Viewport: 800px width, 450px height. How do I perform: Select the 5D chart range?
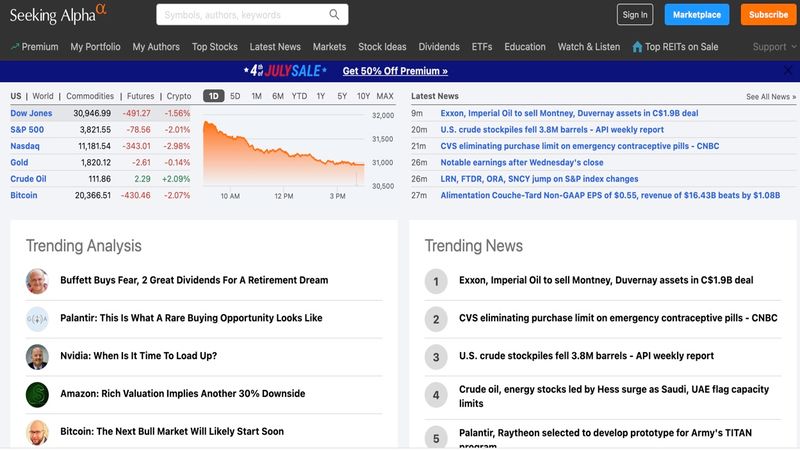235,96
